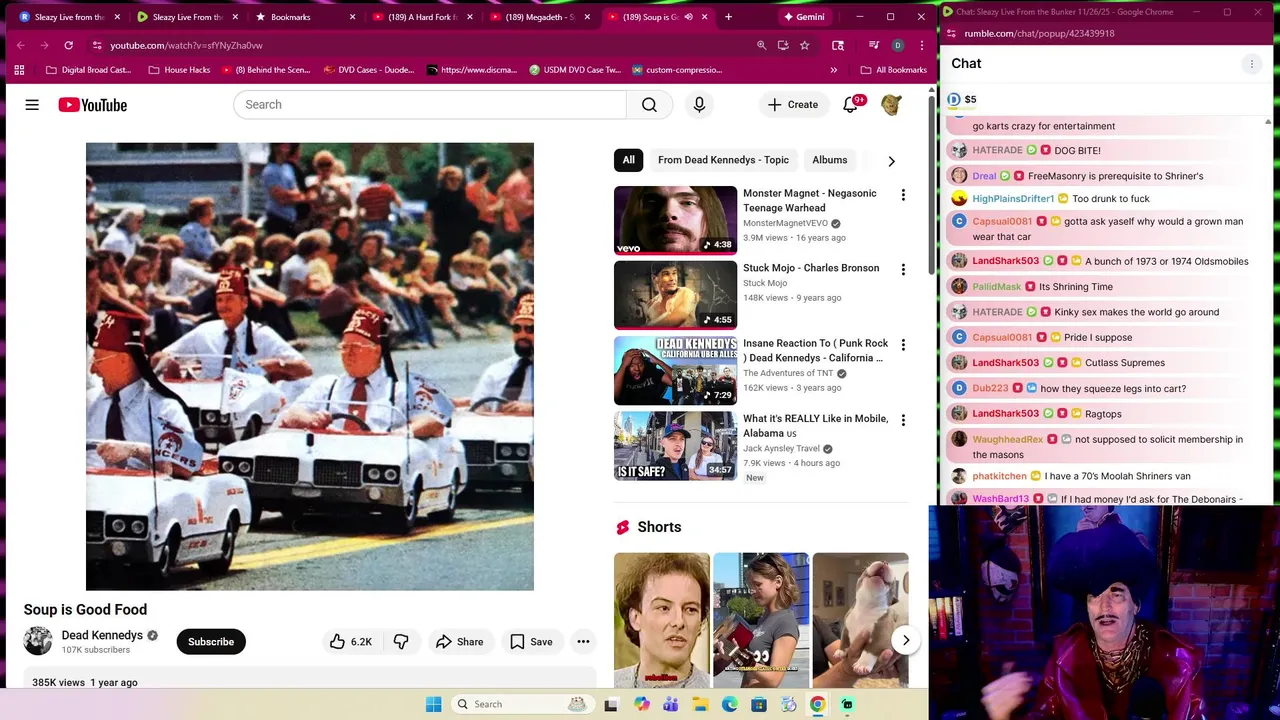The height and width of the screenshot is (720, 1280).
Task: Click the Windows taskbar search box
Action: click(x=522, y=704)
